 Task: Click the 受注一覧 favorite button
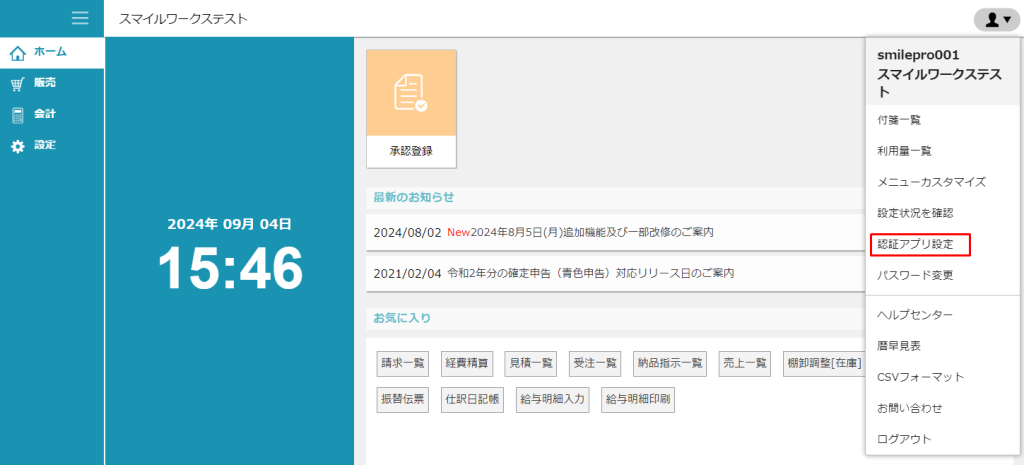pos(595,364)
